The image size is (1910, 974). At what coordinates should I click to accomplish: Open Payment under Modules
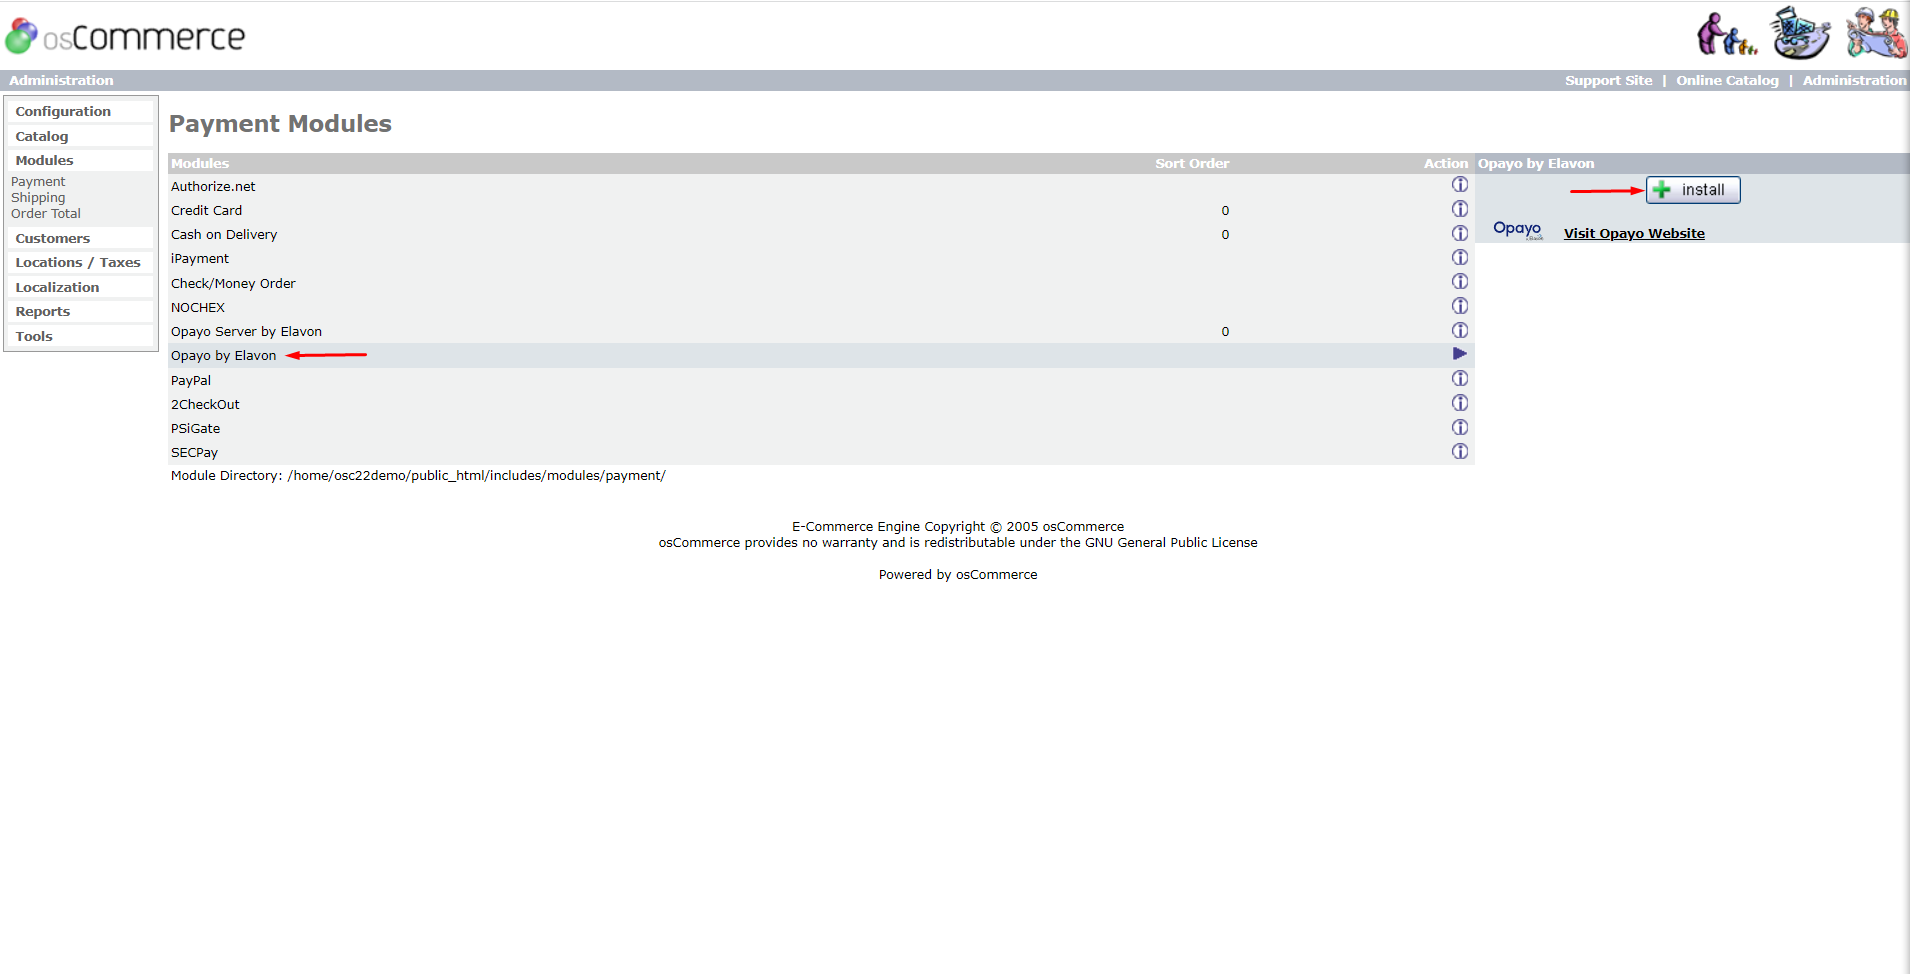(38, 182)
